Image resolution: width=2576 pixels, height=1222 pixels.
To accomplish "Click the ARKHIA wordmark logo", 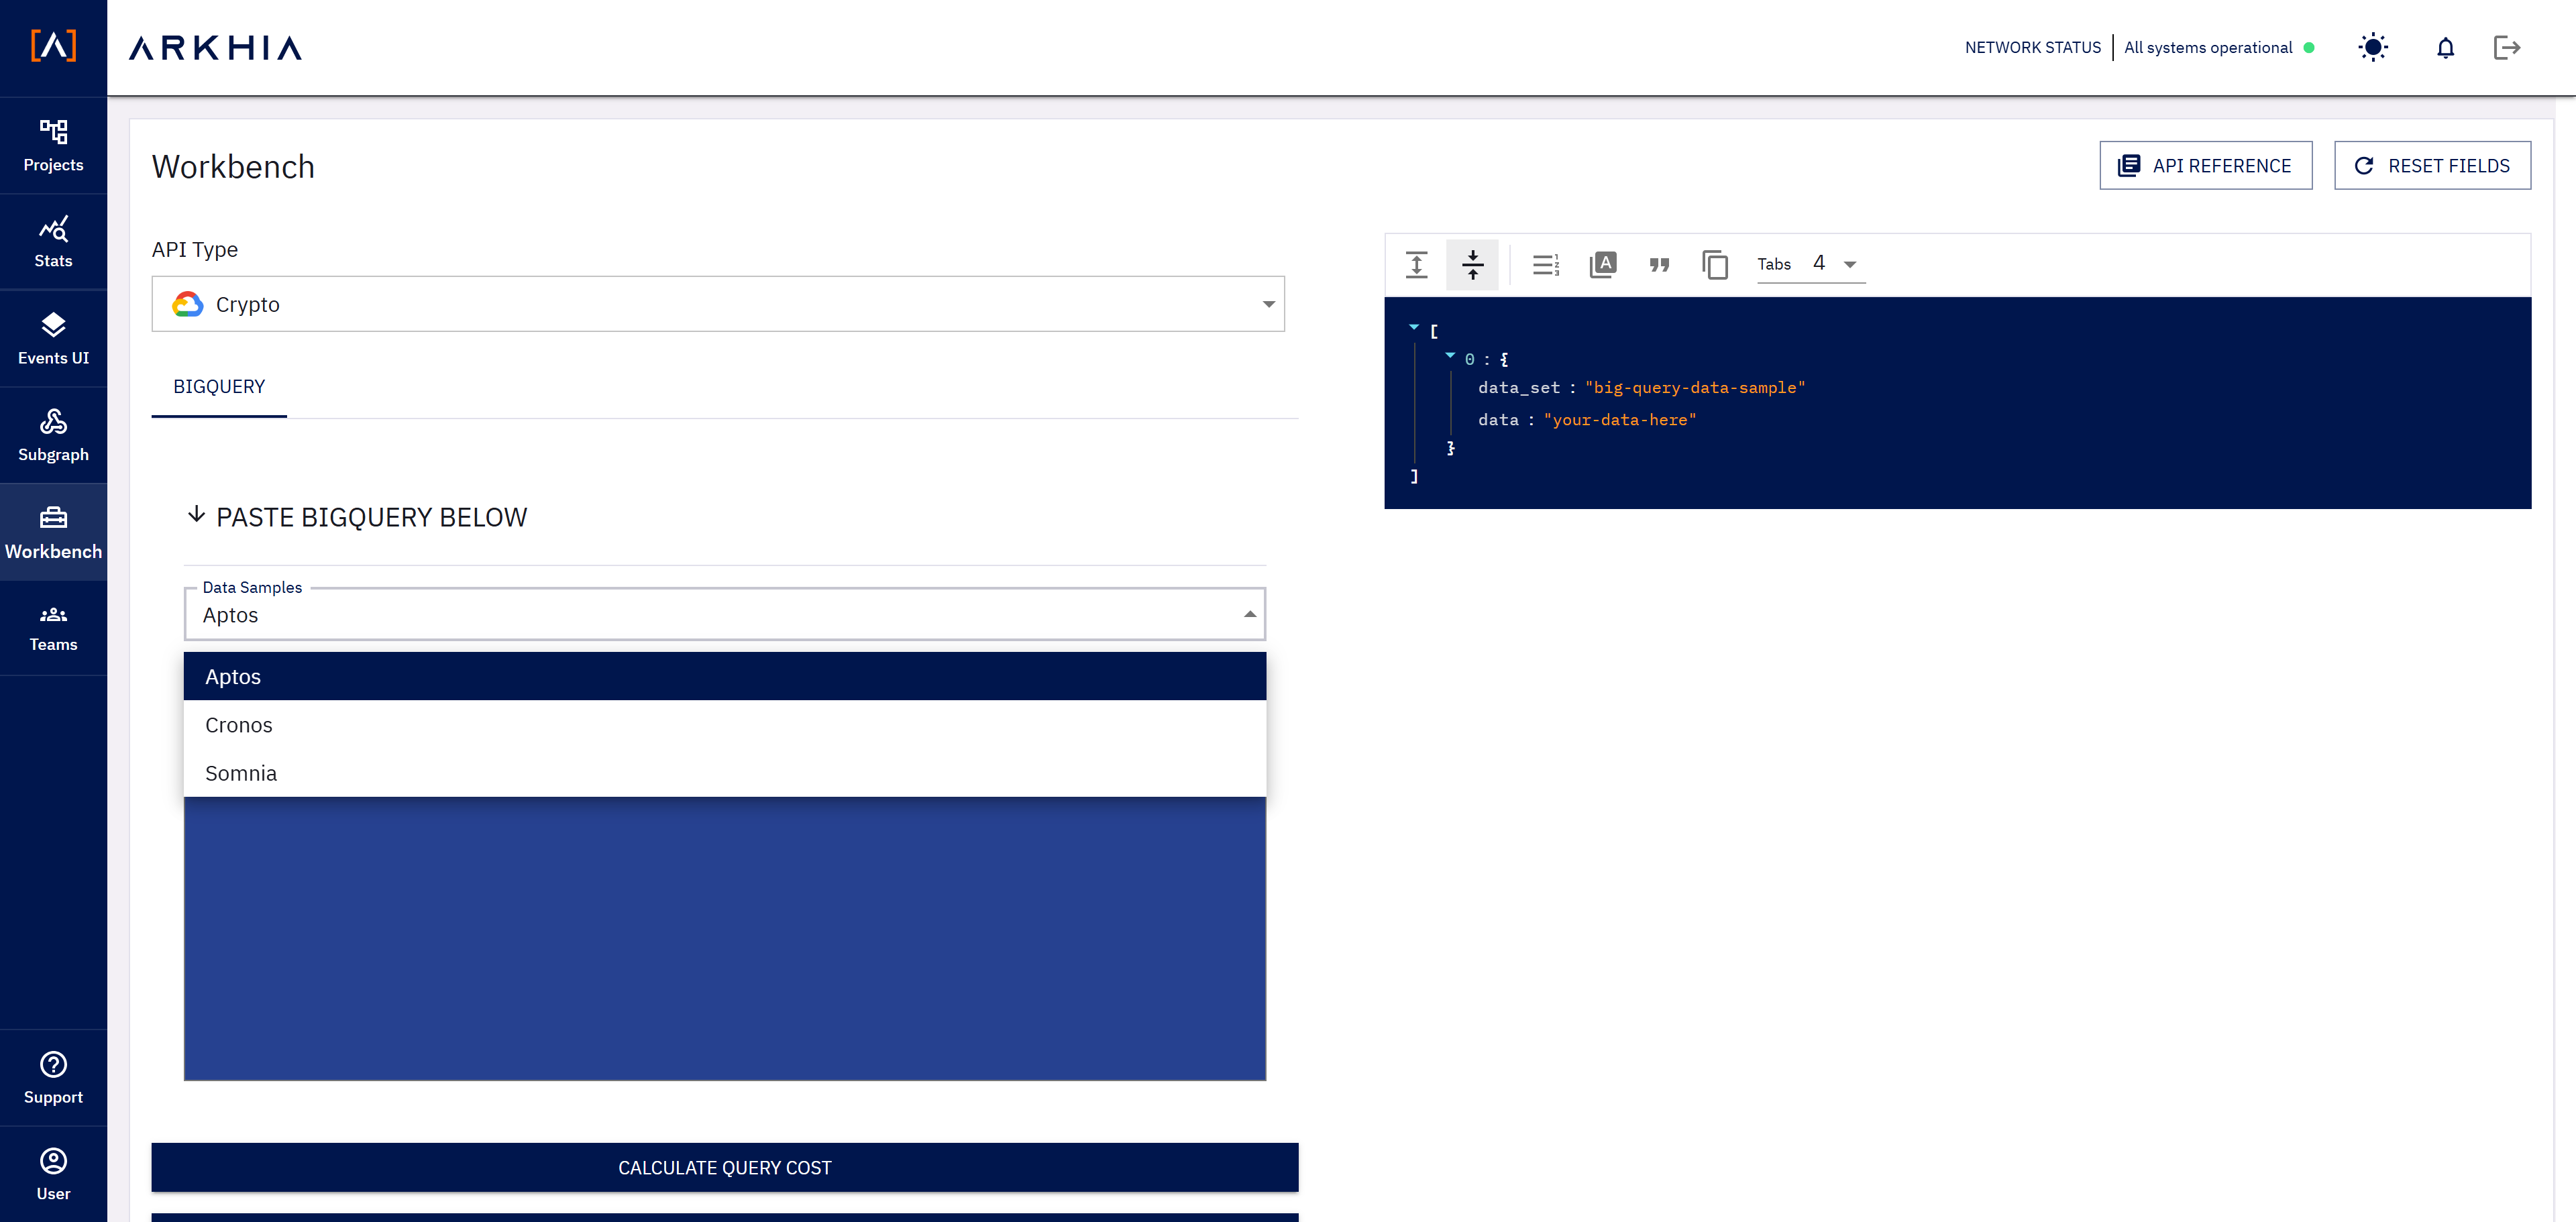I will [x=216, y=48].
